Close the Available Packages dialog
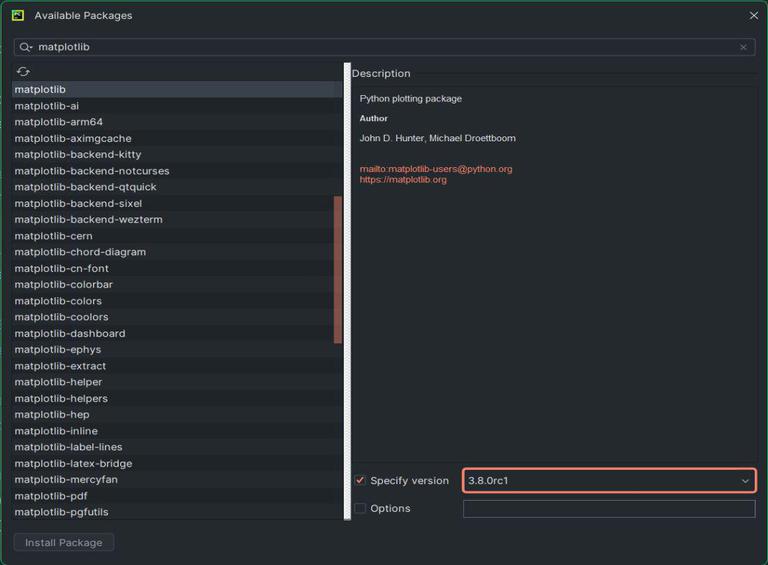 click(753, 16)
